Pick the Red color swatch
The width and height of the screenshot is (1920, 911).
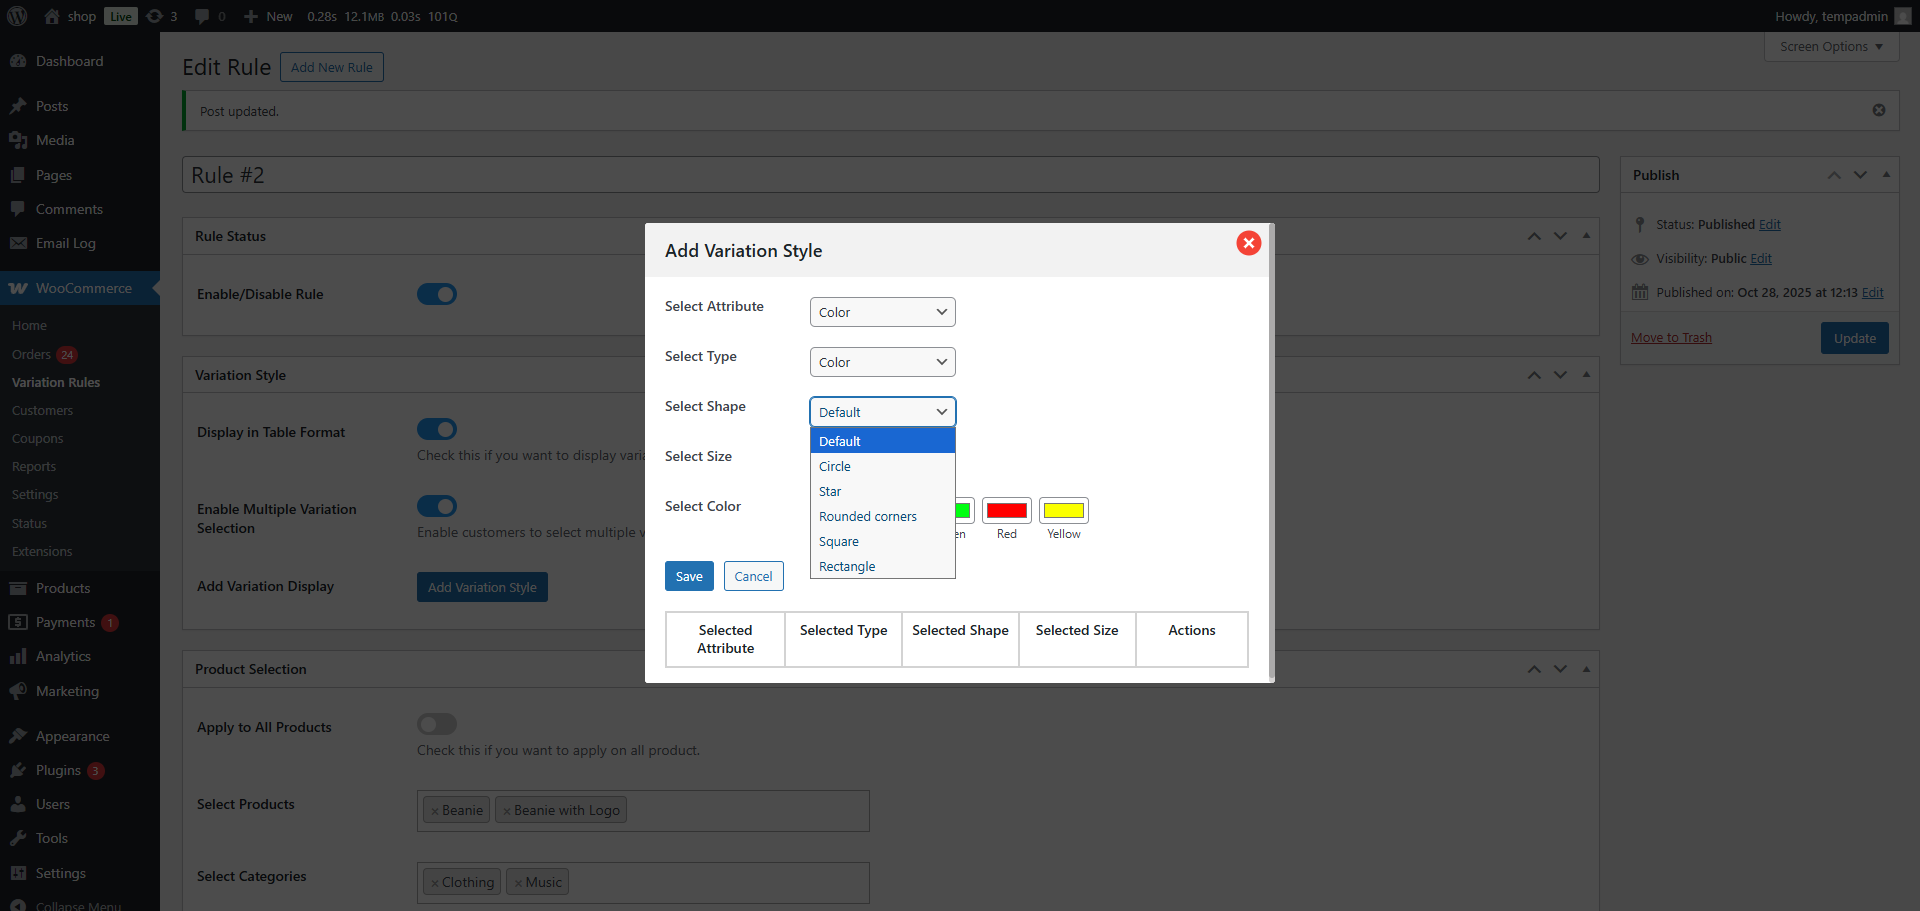(x=1006, y=511)
